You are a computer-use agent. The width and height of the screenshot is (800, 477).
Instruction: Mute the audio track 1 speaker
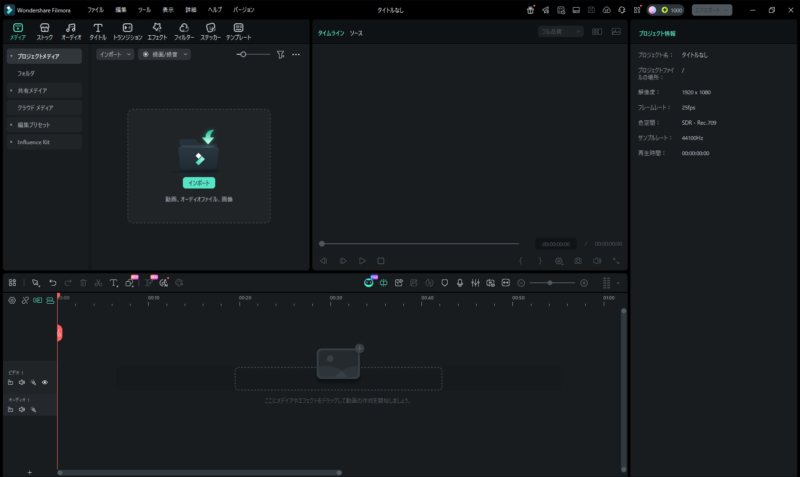coord(22,409)
